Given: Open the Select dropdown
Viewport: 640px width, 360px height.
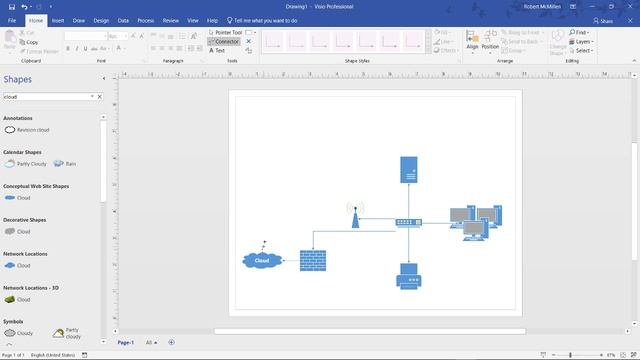Looking at the screenshot, I should tap(581, 51).
